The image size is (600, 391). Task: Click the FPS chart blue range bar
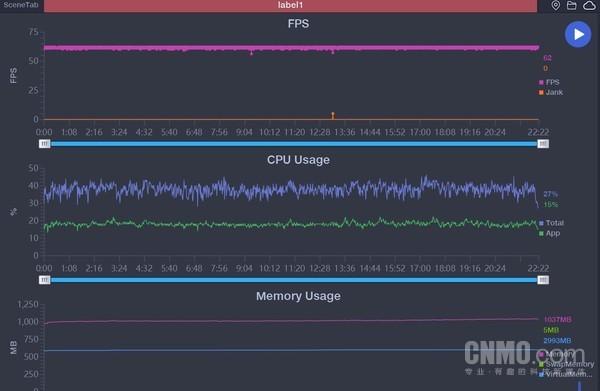(294, 143)
